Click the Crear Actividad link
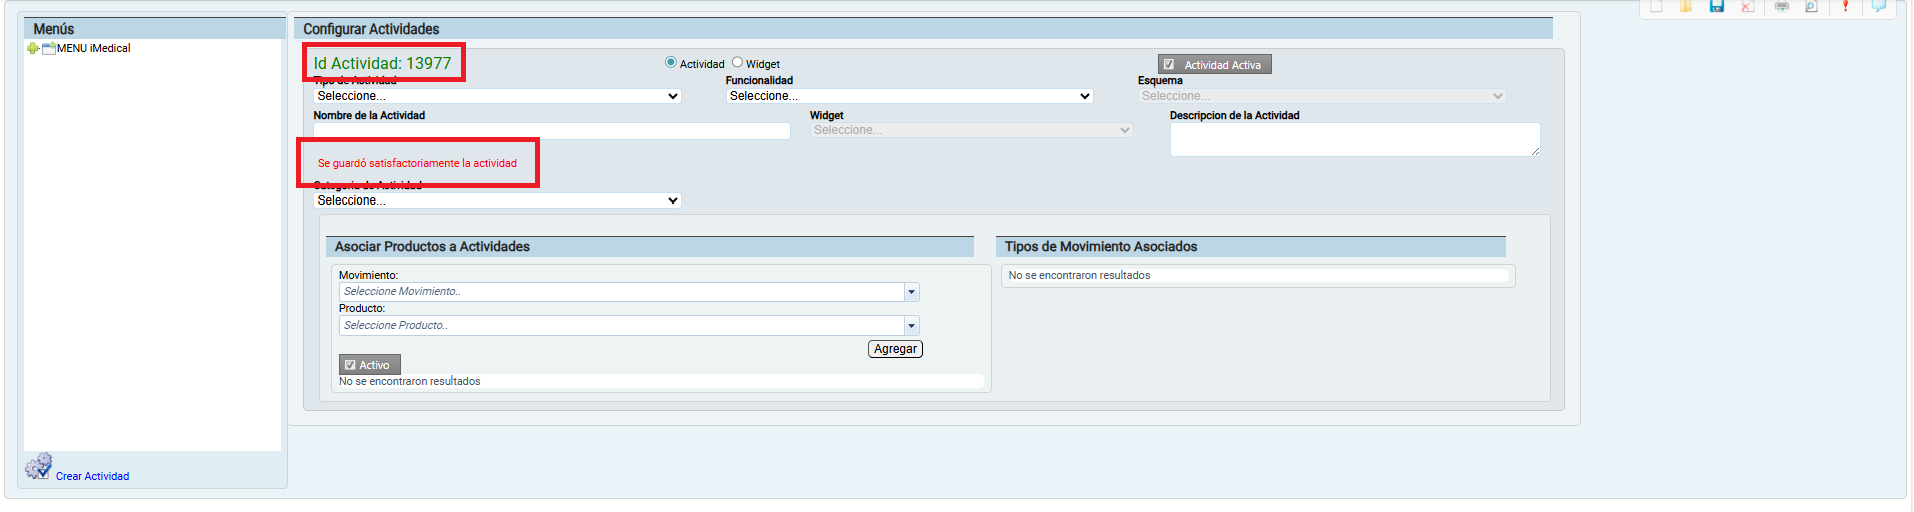1914x512 pixels. tap(92, 476)
